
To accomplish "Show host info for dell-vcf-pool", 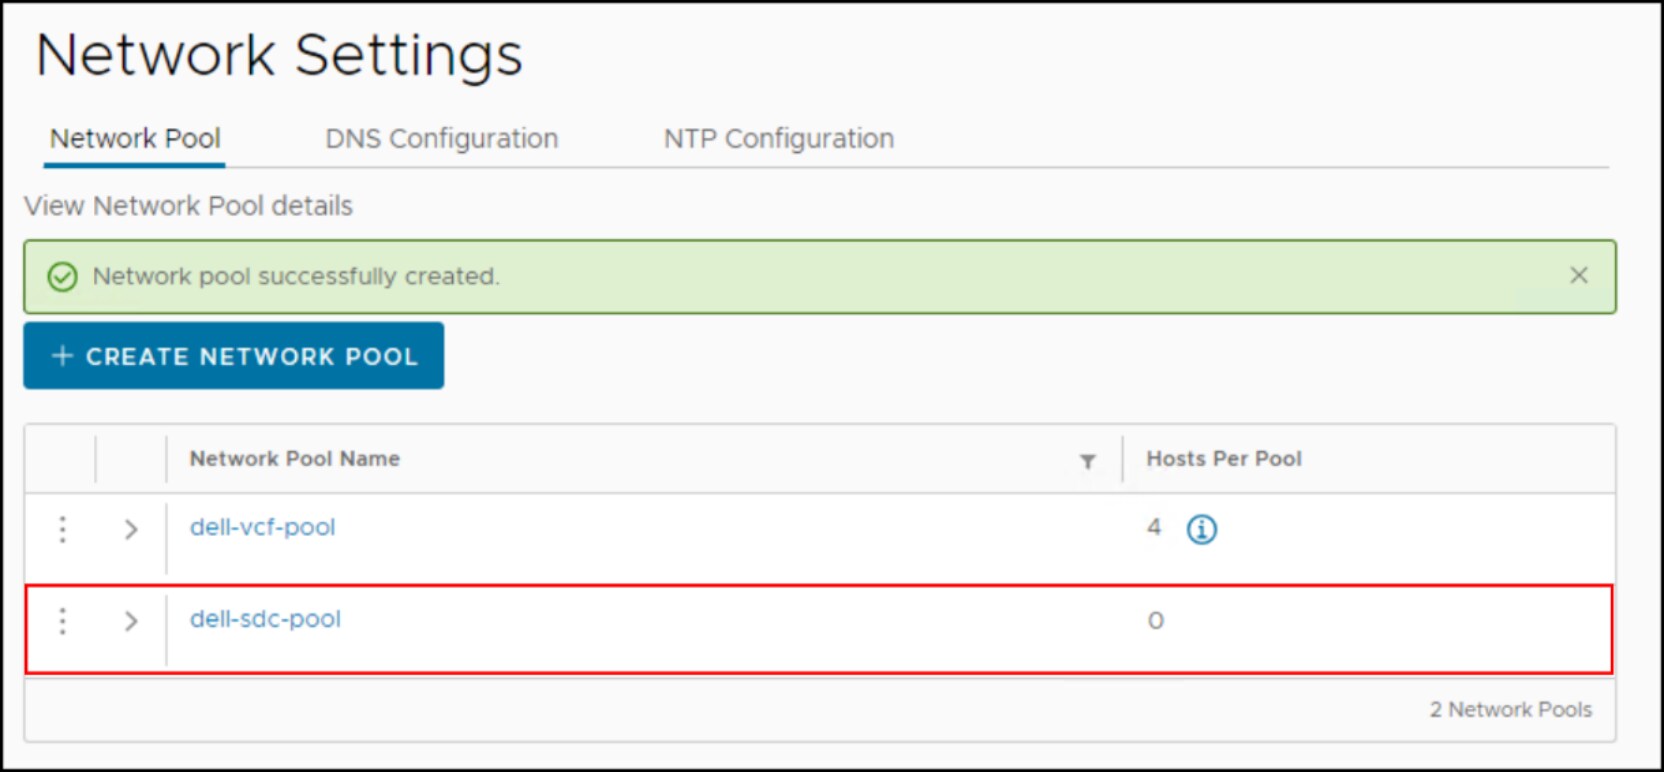I will (x=1202, y=529).
